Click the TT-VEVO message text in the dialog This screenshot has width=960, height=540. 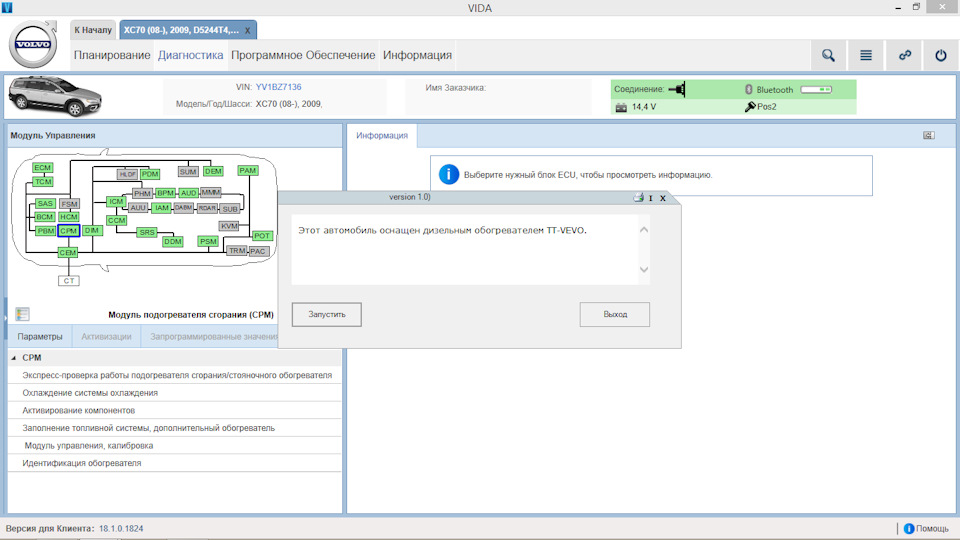pyautogui.click(x=442, y=230)
